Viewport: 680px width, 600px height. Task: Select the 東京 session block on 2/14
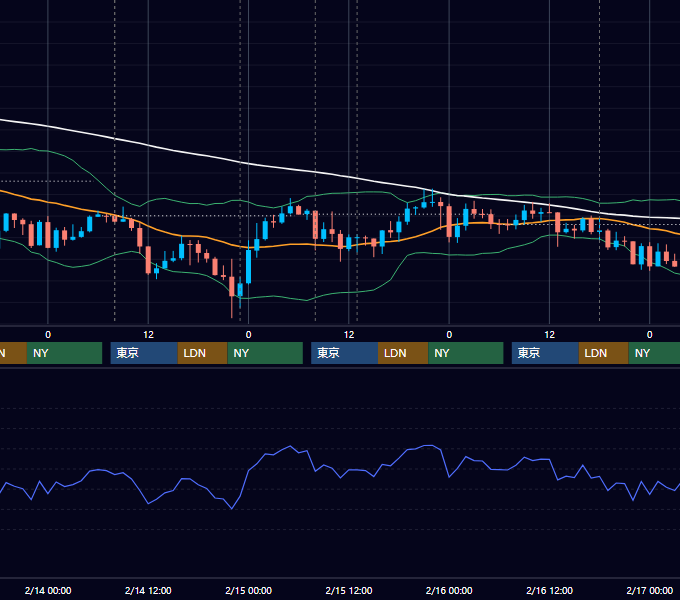pyautogui.click(x=144, y=353)
